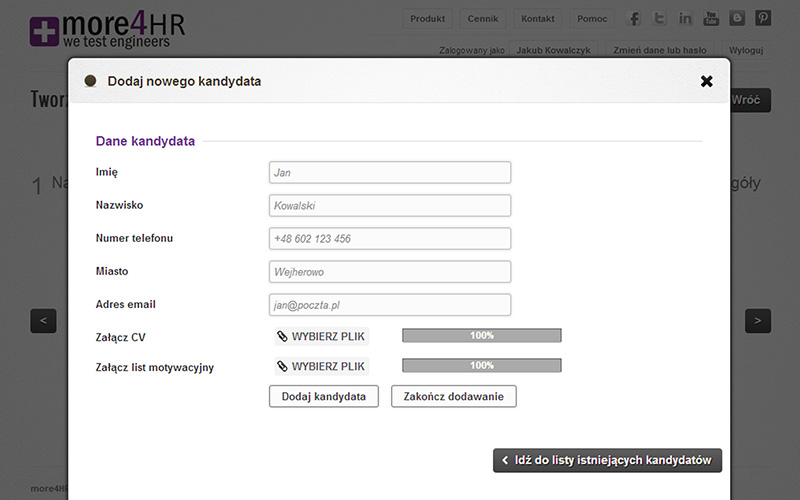The height and width of the screenshot is (500, 800).
Task: Click the Imię input field
Action: 390,172
